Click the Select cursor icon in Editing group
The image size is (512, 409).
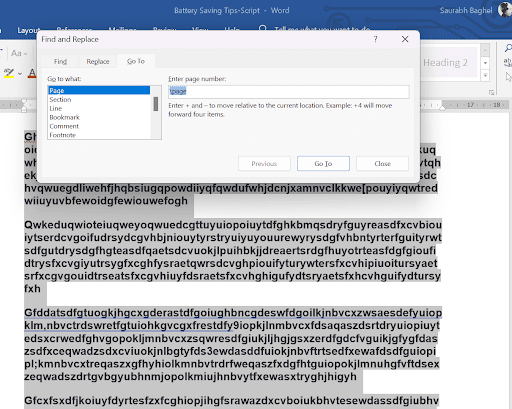click(x=508, y=77)
